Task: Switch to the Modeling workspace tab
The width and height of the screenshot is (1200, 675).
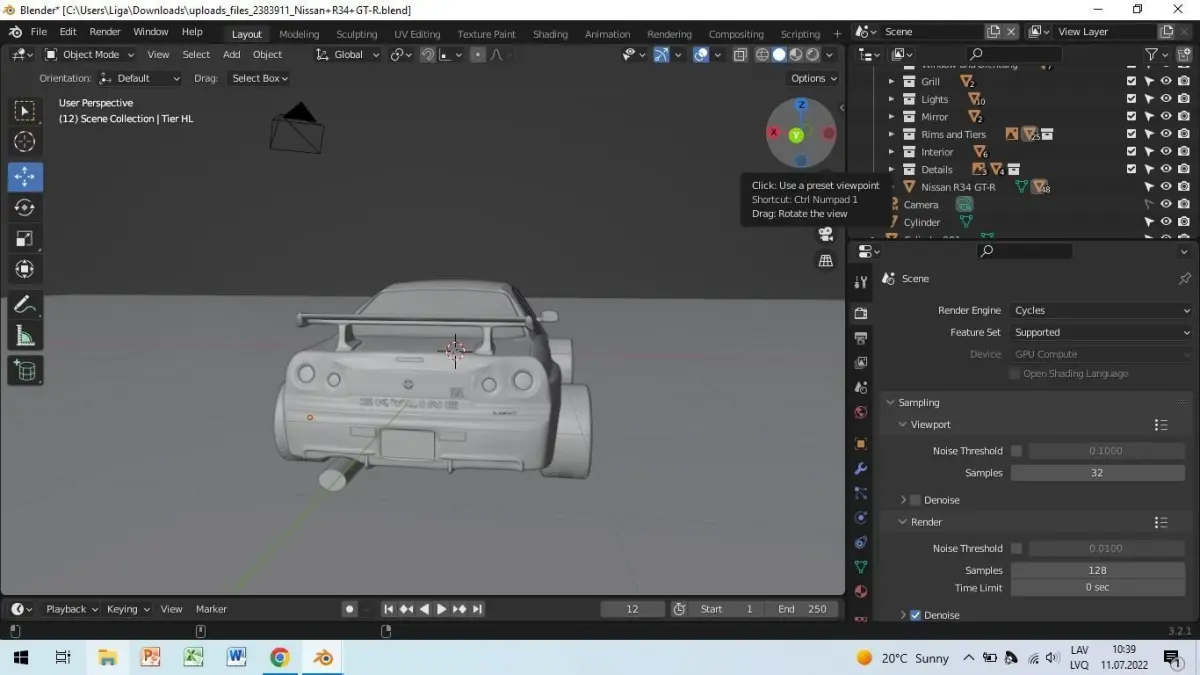Action: point(299,34)
